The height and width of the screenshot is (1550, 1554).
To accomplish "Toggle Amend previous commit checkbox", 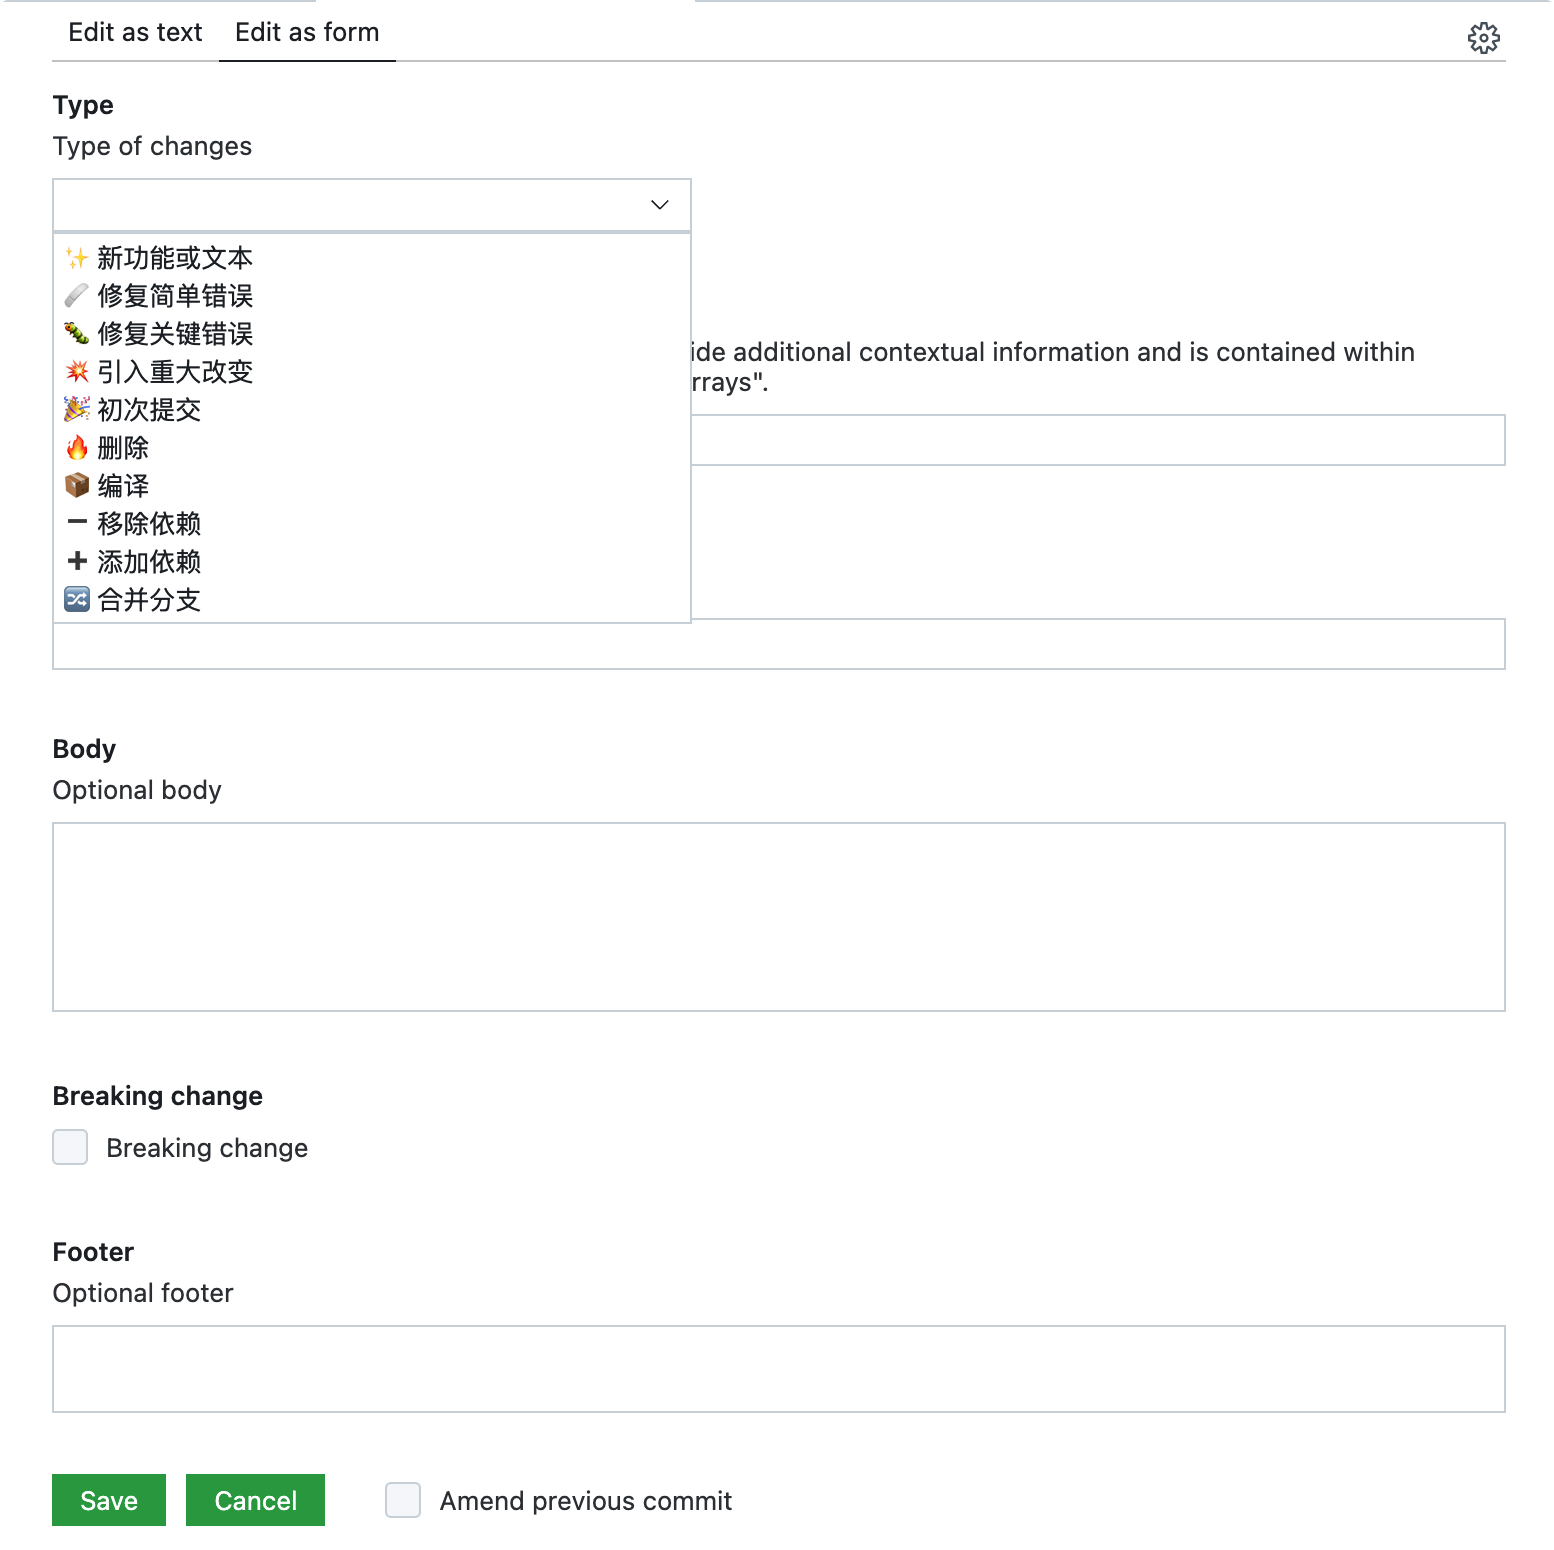I will [403, 1500].
